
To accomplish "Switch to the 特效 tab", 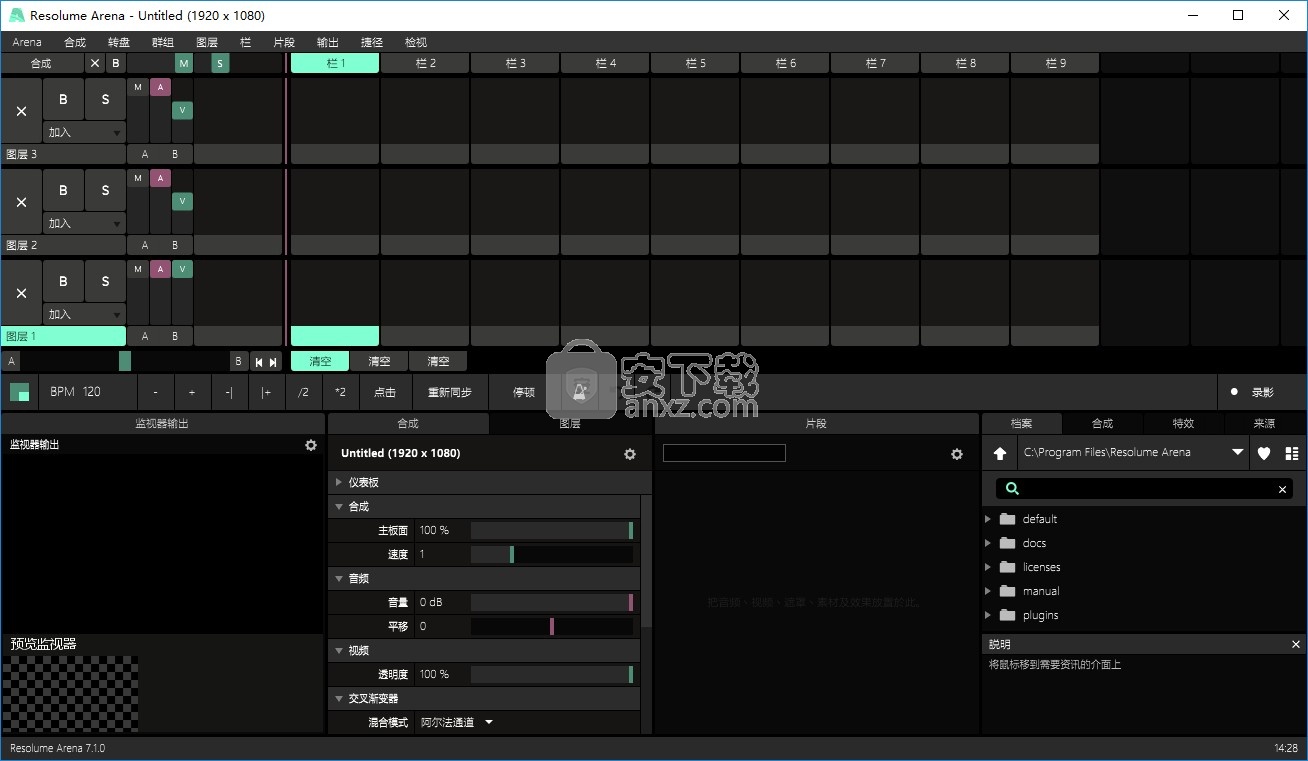I will [x=1183, y=423].
